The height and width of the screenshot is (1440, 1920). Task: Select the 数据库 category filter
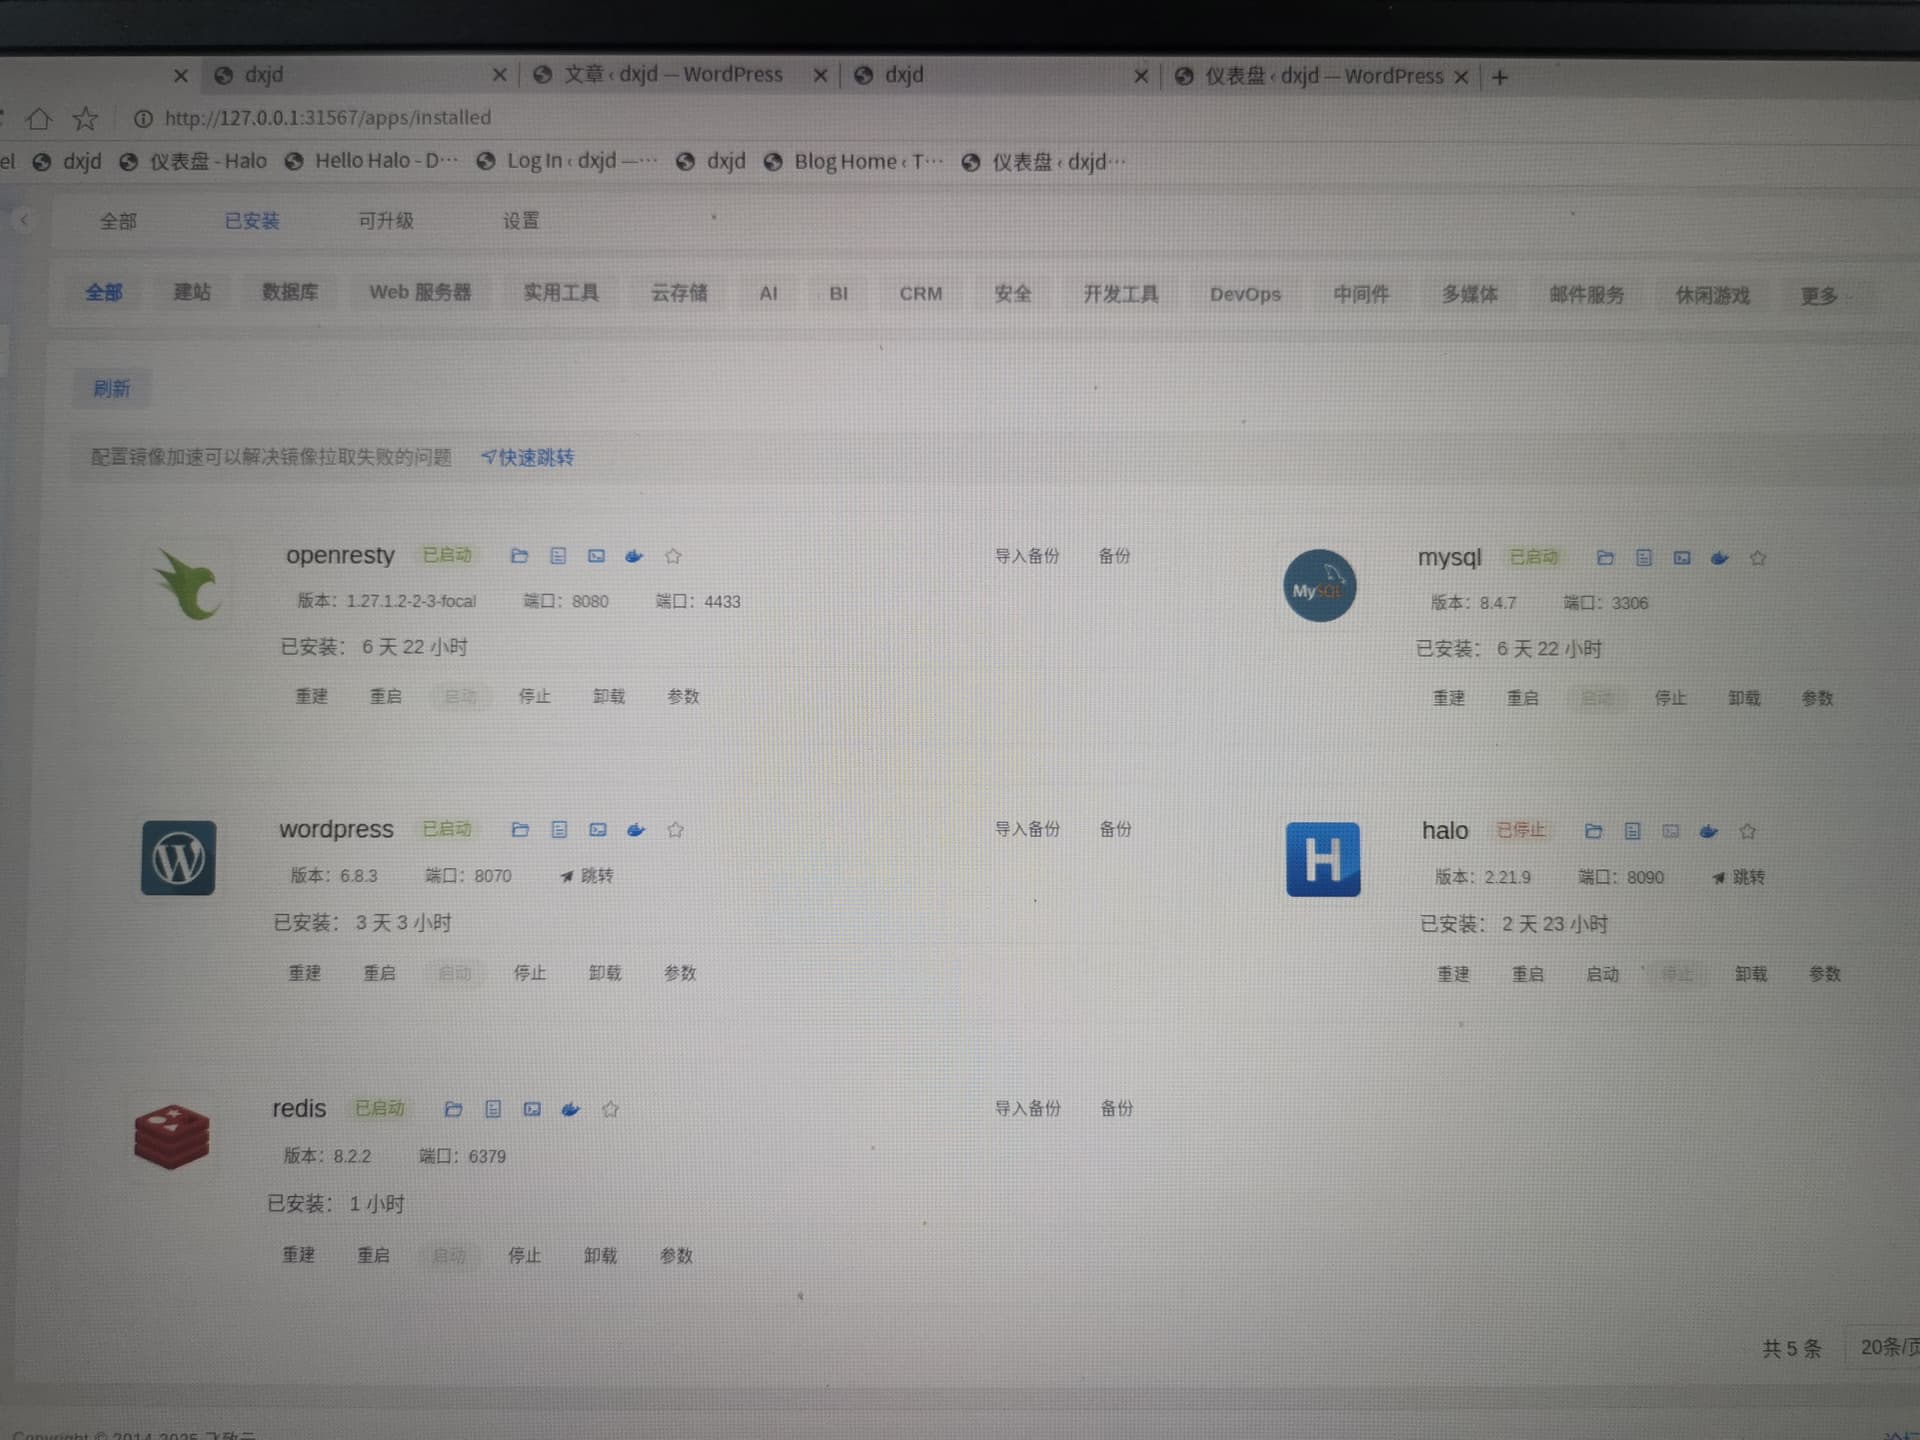tap(290, 292)
